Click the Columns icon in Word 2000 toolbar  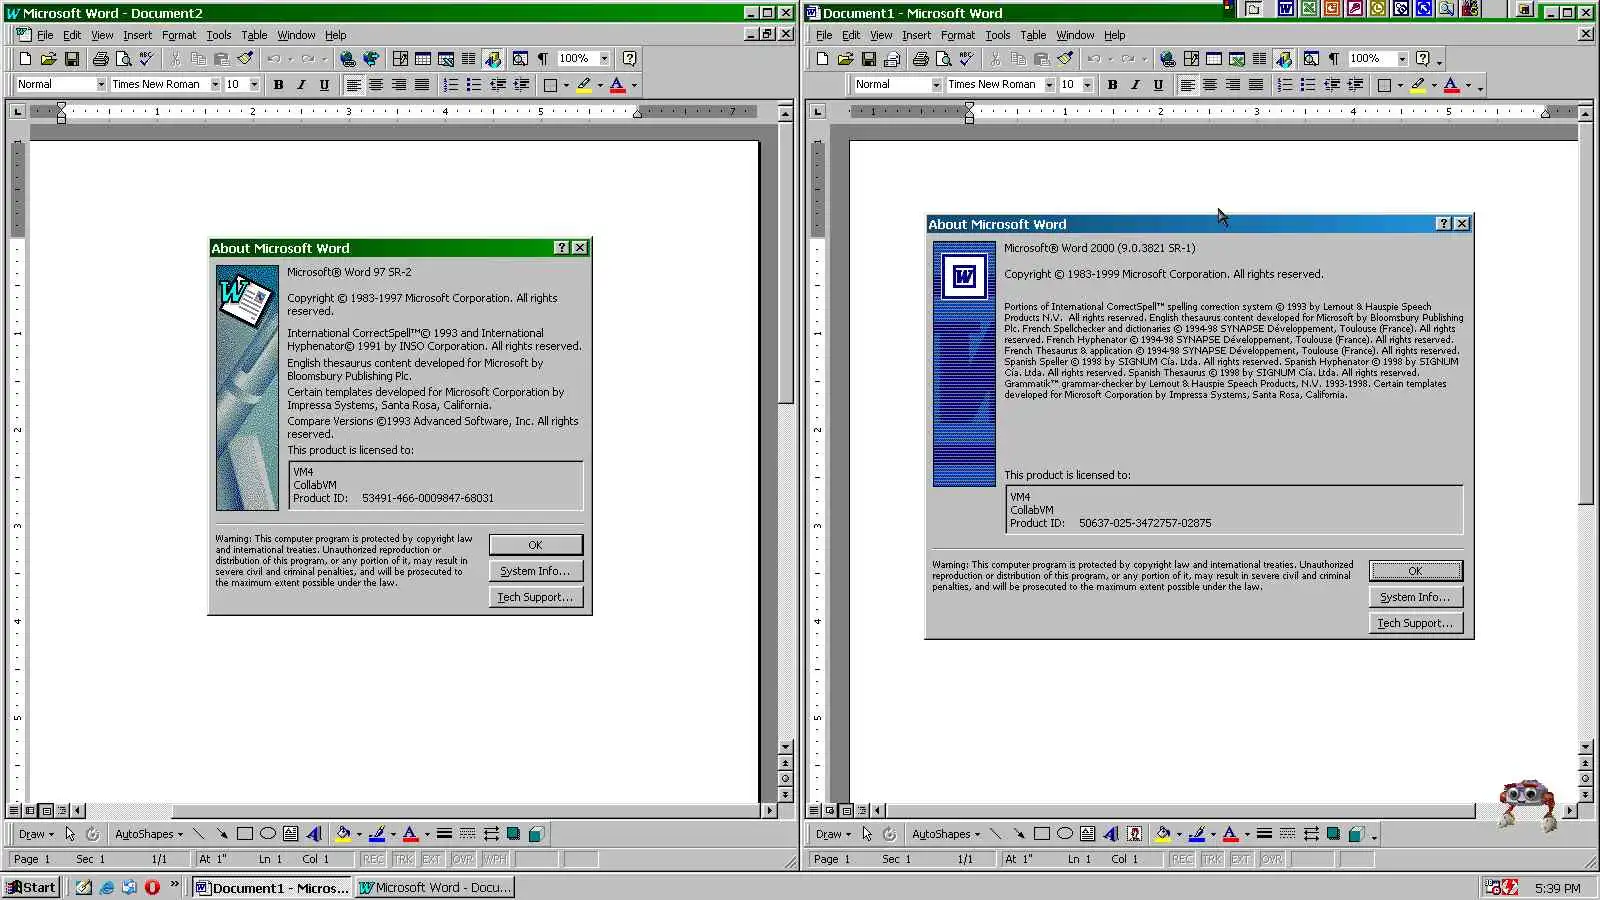1260,59
